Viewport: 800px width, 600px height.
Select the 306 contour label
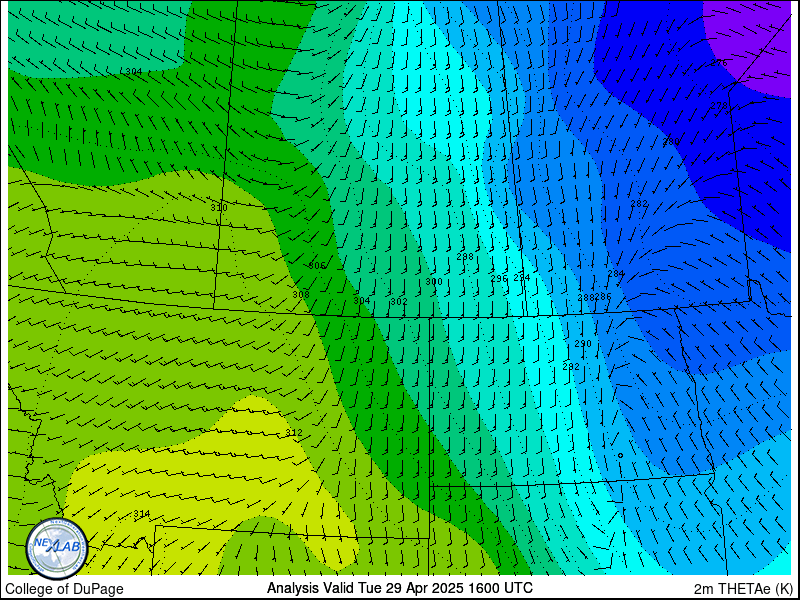(317, 266)
